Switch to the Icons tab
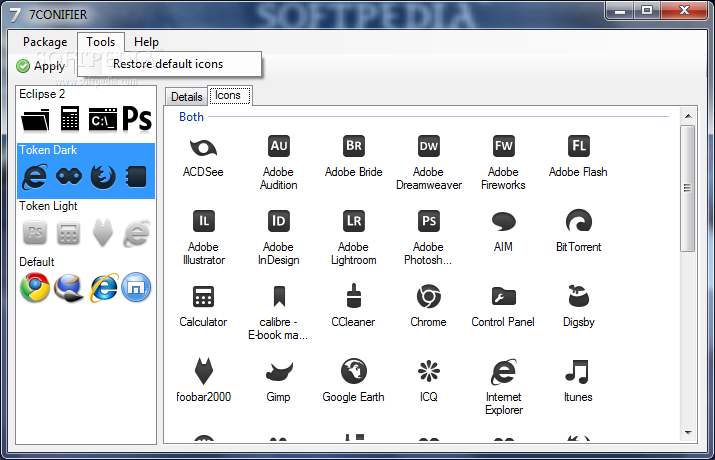This screenshot has height=460, width=715. pos(229,96)
